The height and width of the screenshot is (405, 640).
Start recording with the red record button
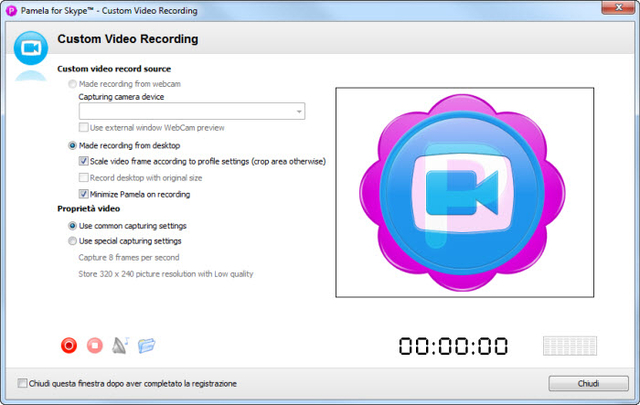[69, 345]
